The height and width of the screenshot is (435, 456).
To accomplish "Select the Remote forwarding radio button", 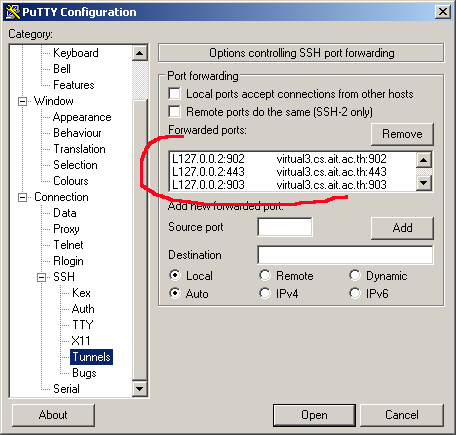I will (x=265, y=275).
